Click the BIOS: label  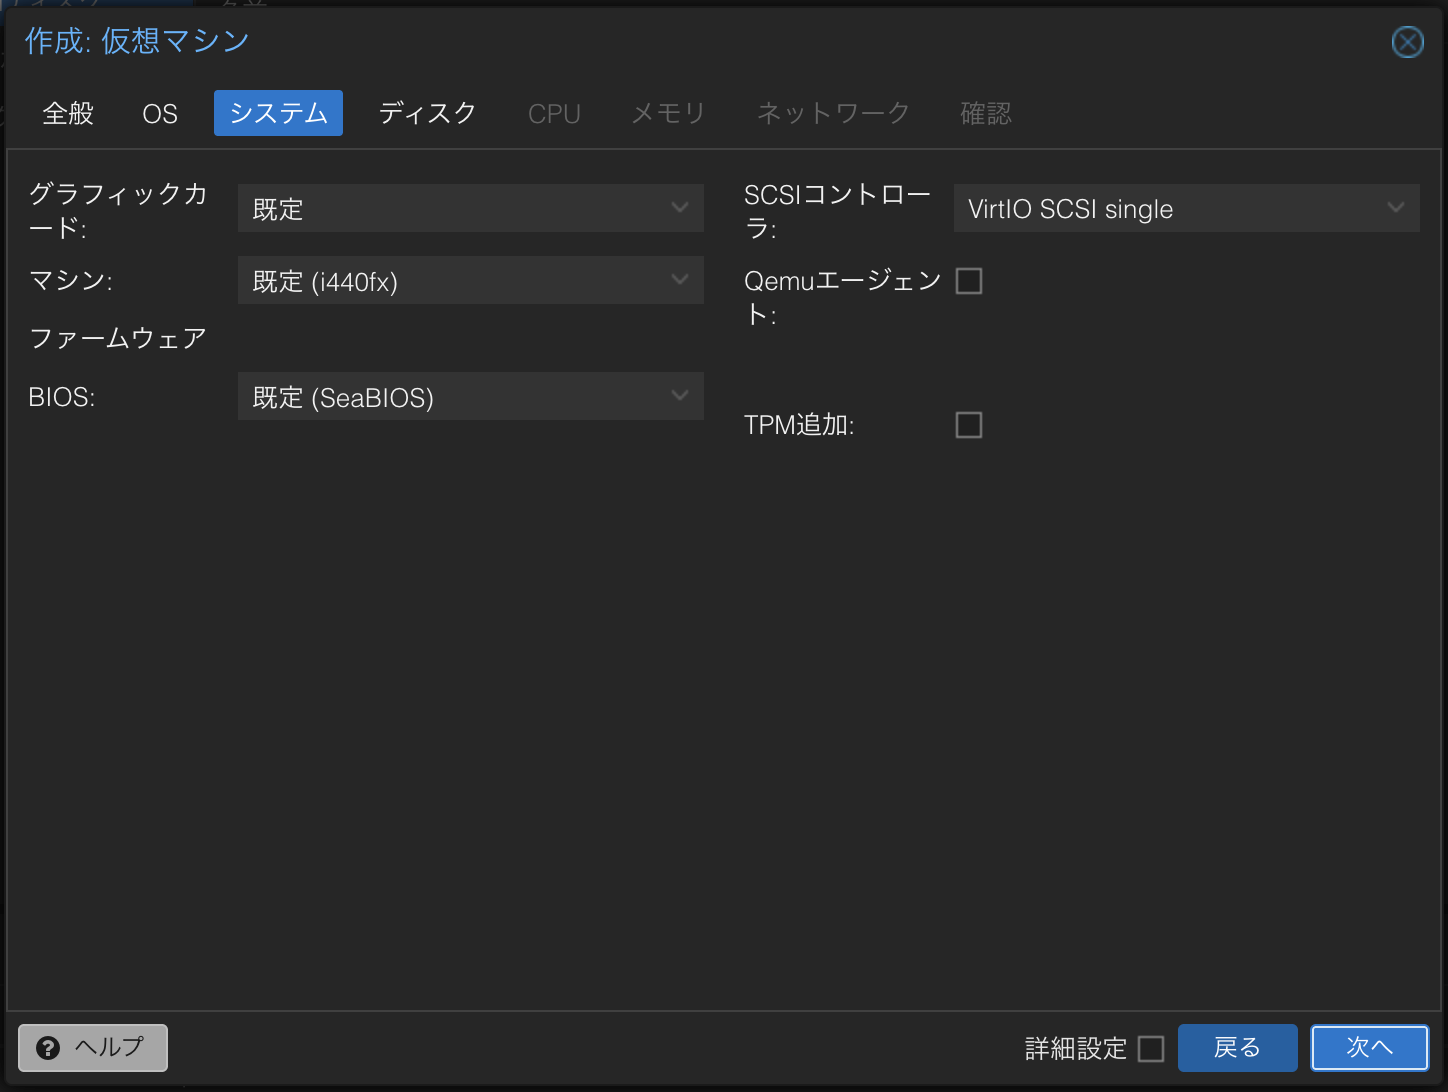[62, 397]
